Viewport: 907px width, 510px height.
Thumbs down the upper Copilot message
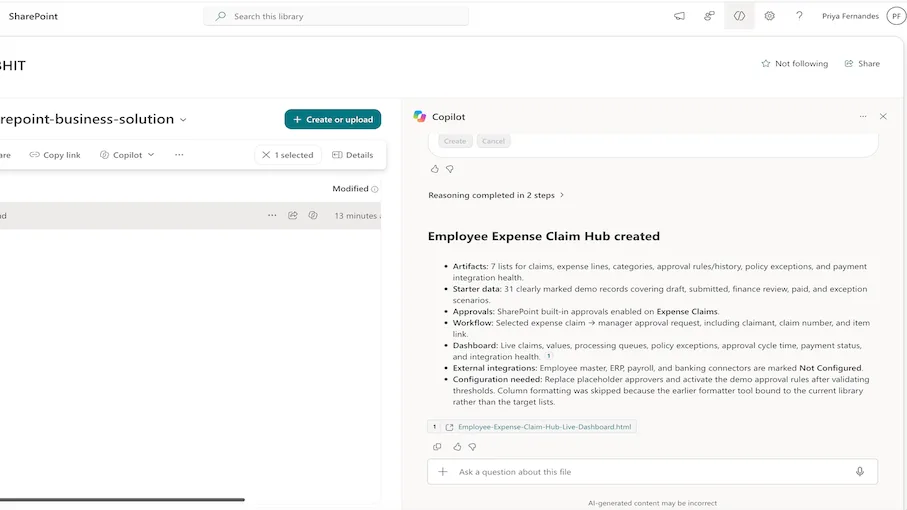[450, 169]
